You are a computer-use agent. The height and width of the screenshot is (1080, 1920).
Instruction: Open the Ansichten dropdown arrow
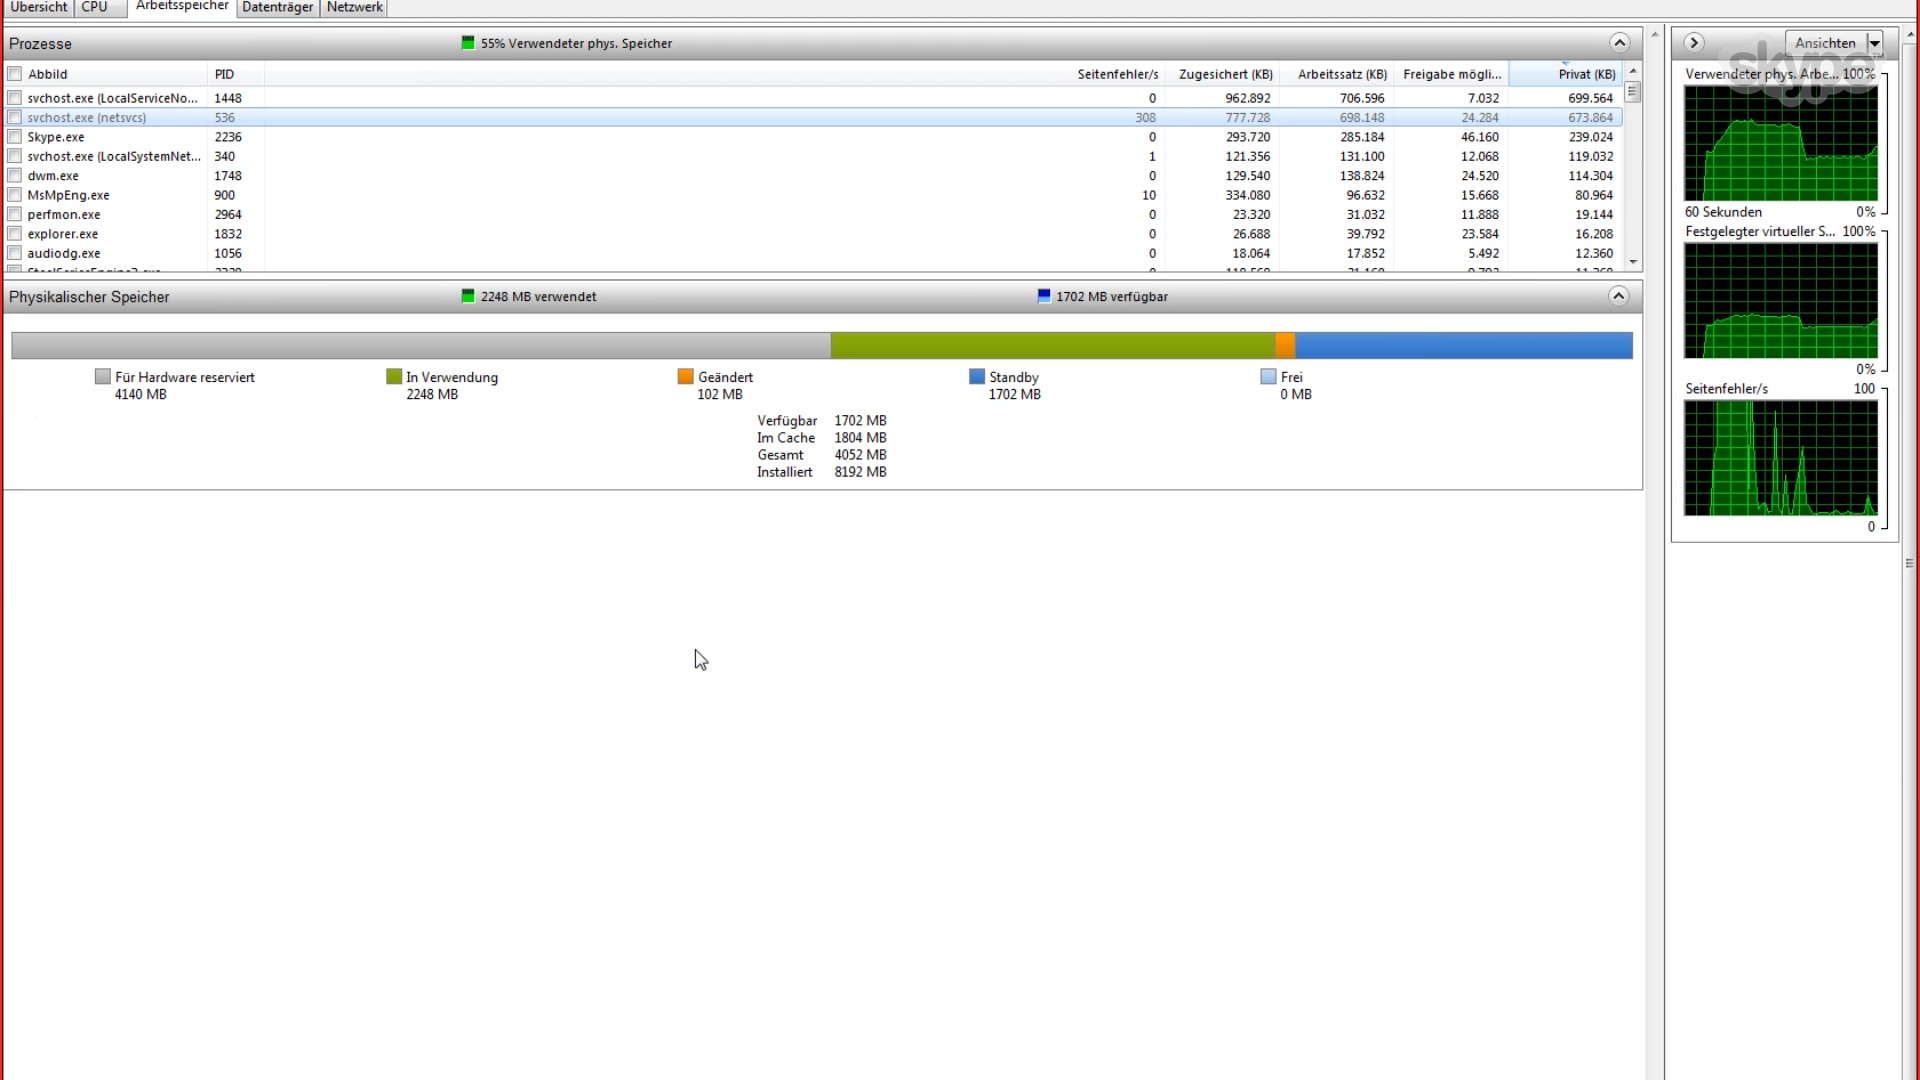tap(1875, 43)
